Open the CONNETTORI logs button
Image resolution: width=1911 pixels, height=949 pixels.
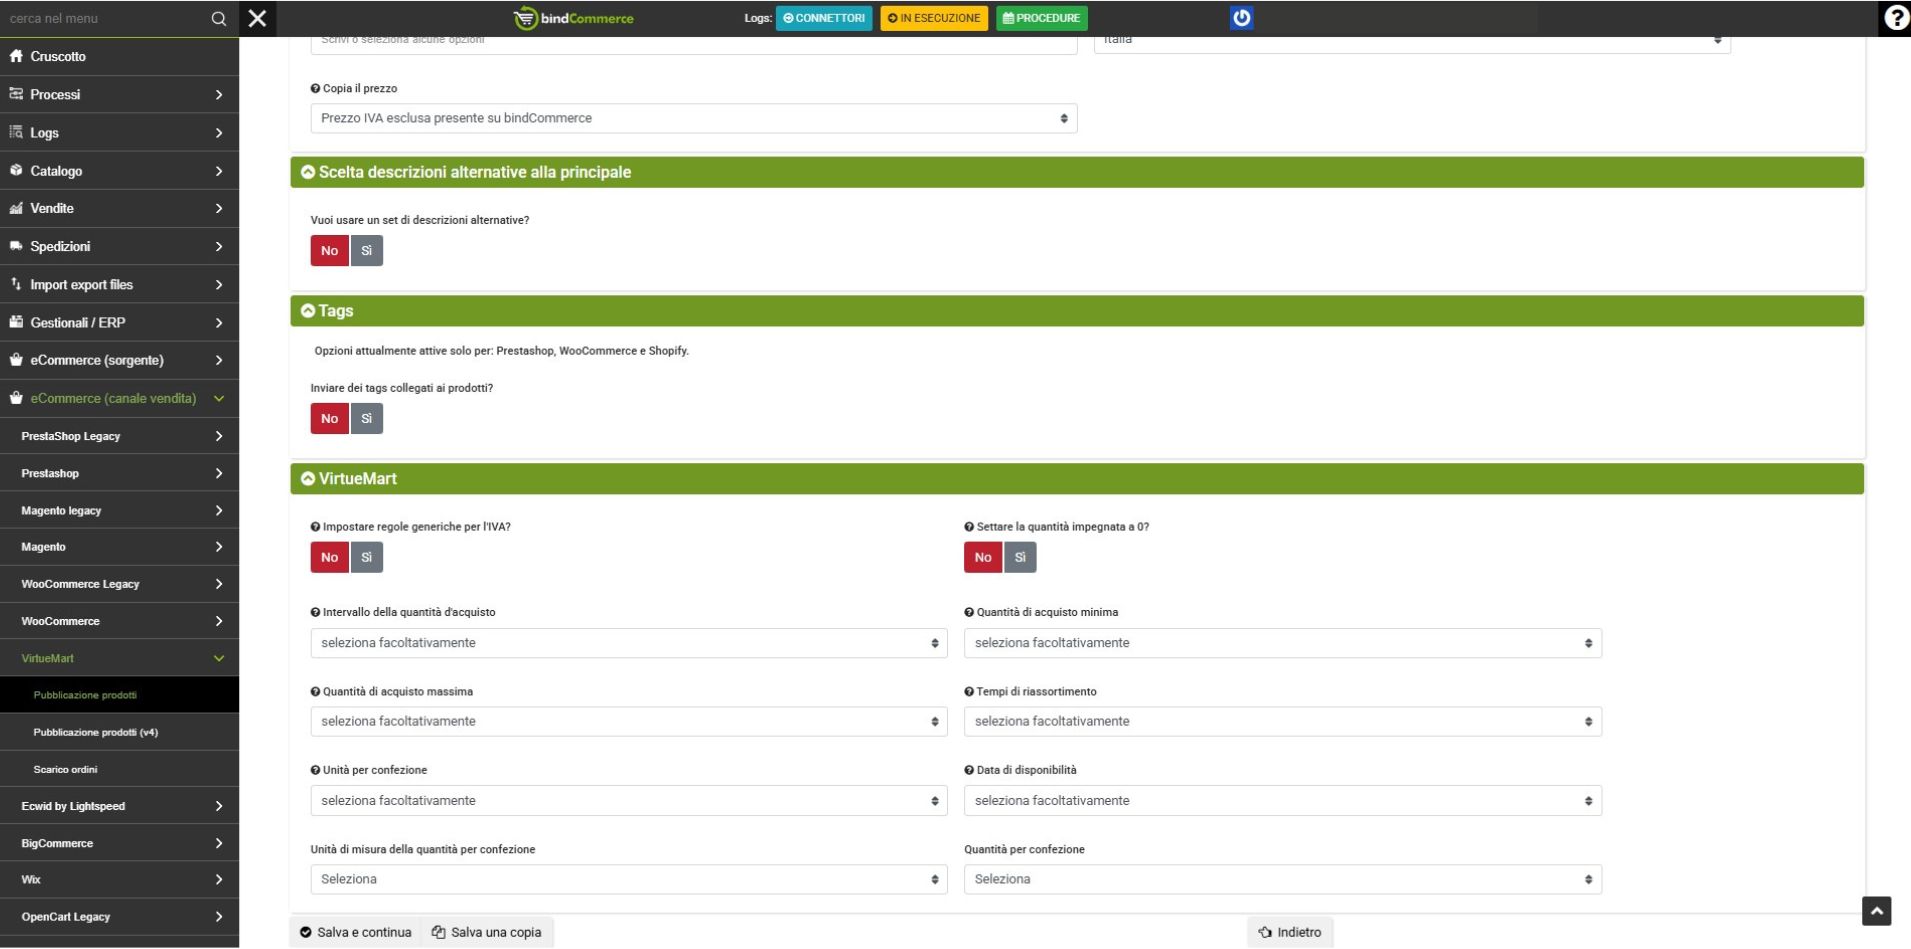(823, 18)
